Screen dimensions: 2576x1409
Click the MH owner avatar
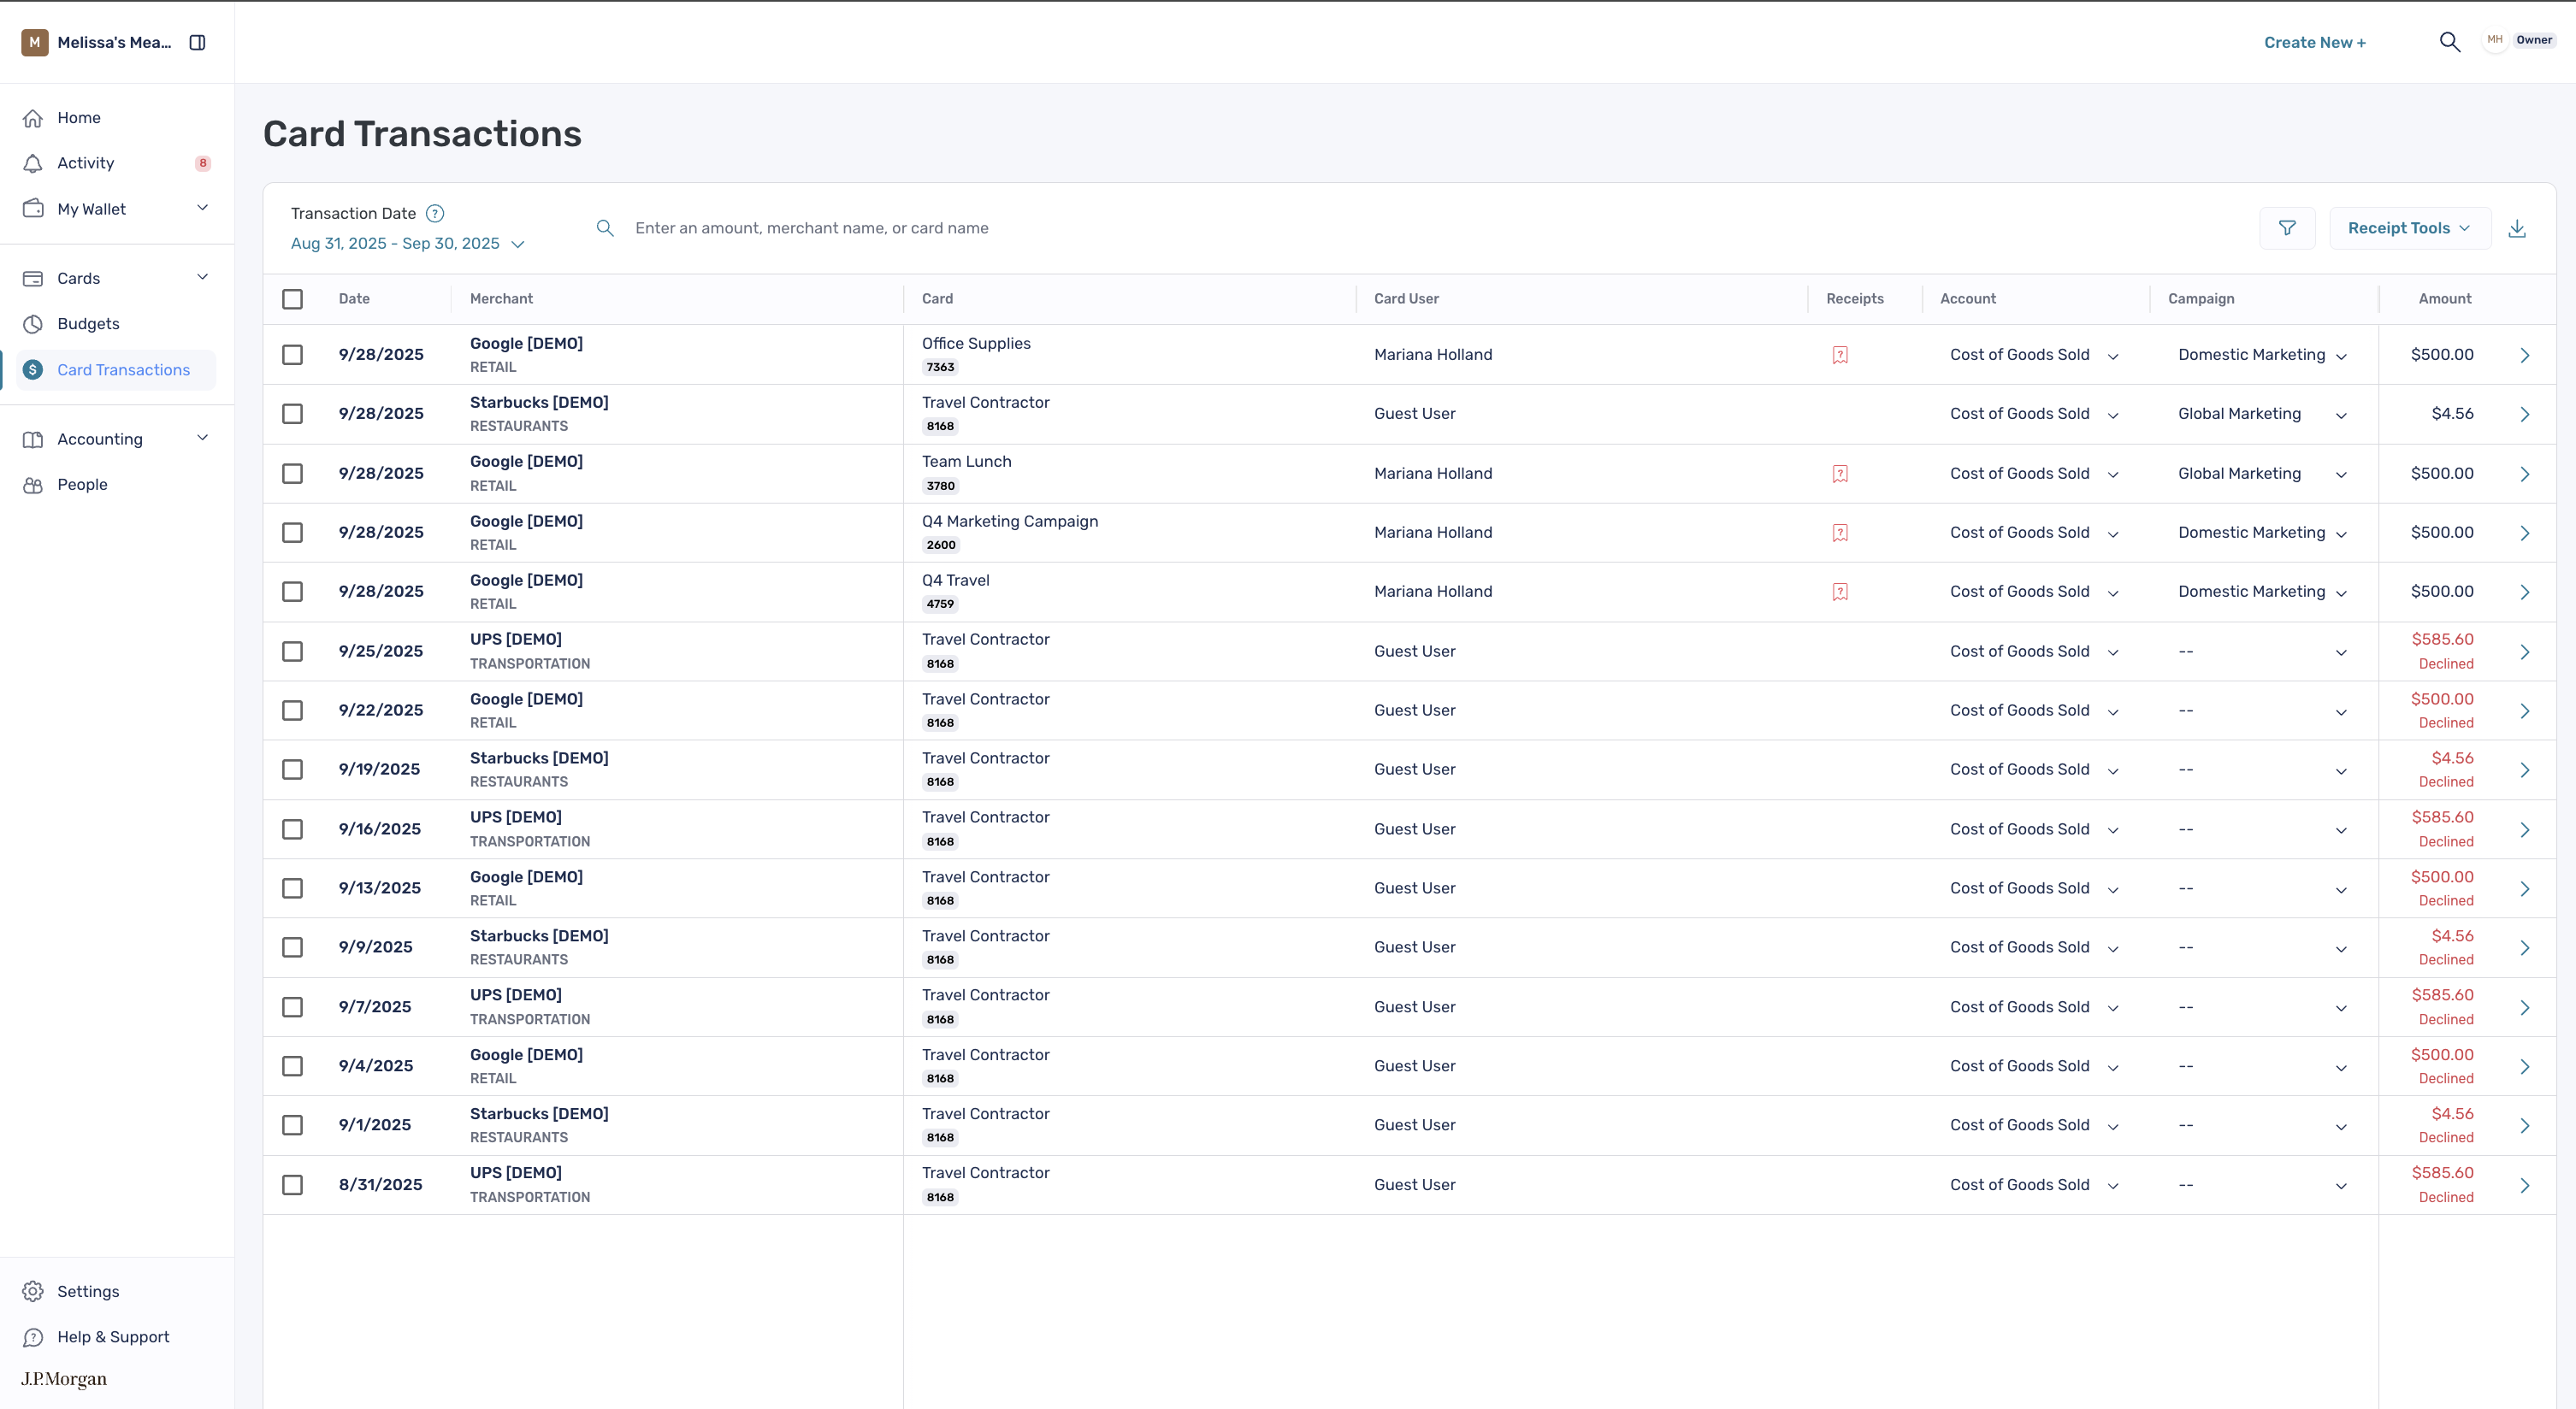coord(2495,40)
